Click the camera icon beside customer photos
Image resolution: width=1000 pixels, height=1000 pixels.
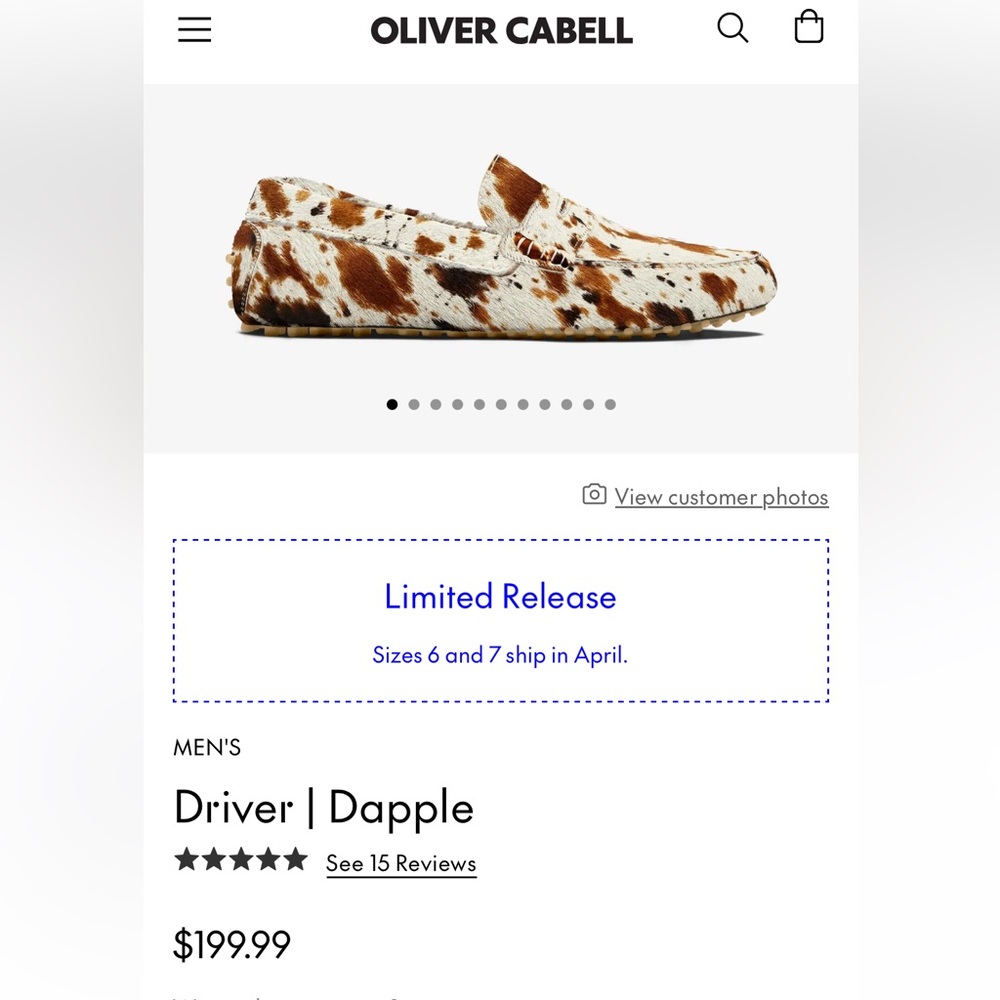pyautogui.click(x=594, y=494)
